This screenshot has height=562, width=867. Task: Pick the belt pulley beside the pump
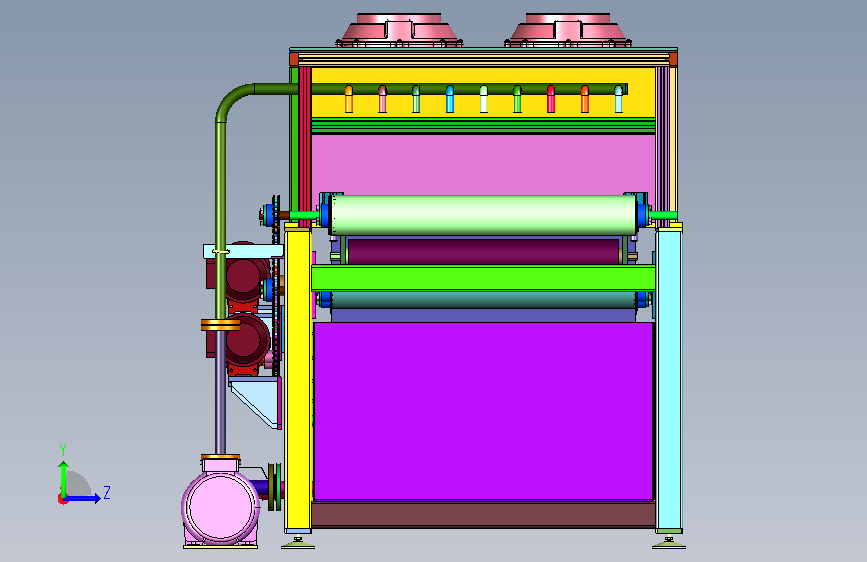pos(274,487)
